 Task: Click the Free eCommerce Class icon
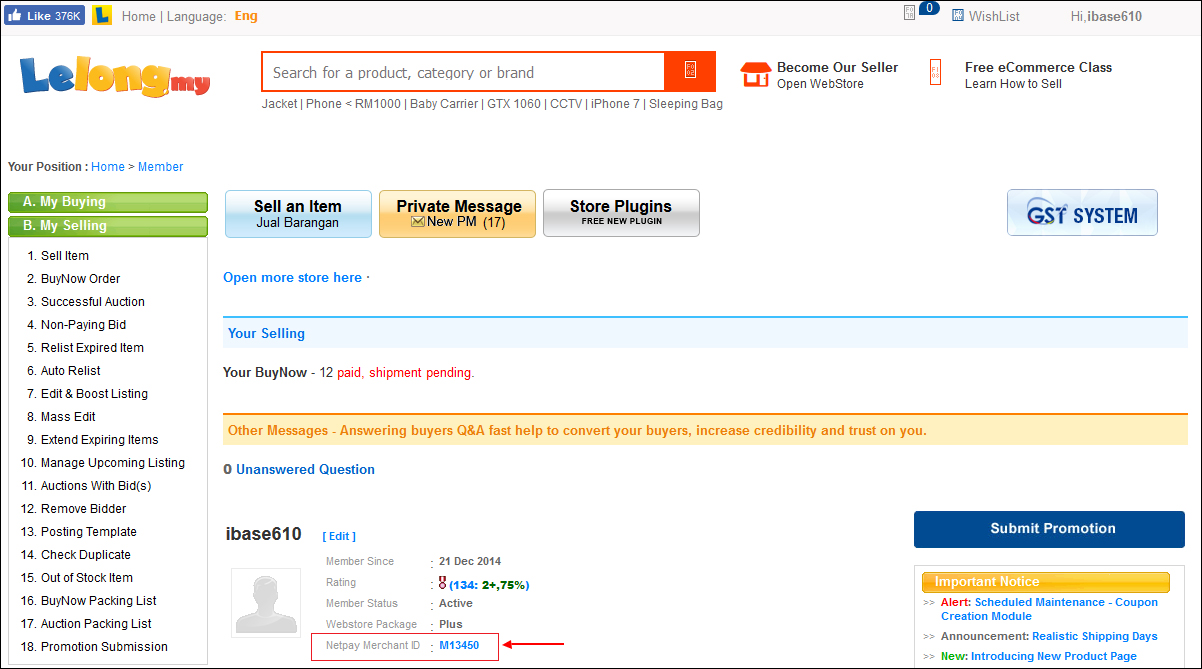click(x=935, y=72)
